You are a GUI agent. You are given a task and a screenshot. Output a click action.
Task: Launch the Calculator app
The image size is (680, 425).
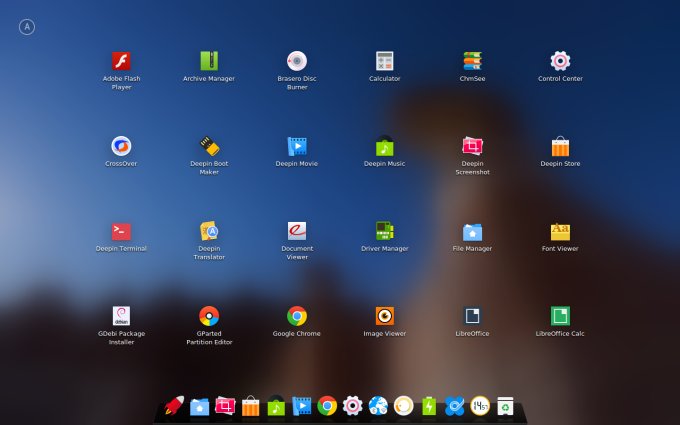(x=384, y=61)
